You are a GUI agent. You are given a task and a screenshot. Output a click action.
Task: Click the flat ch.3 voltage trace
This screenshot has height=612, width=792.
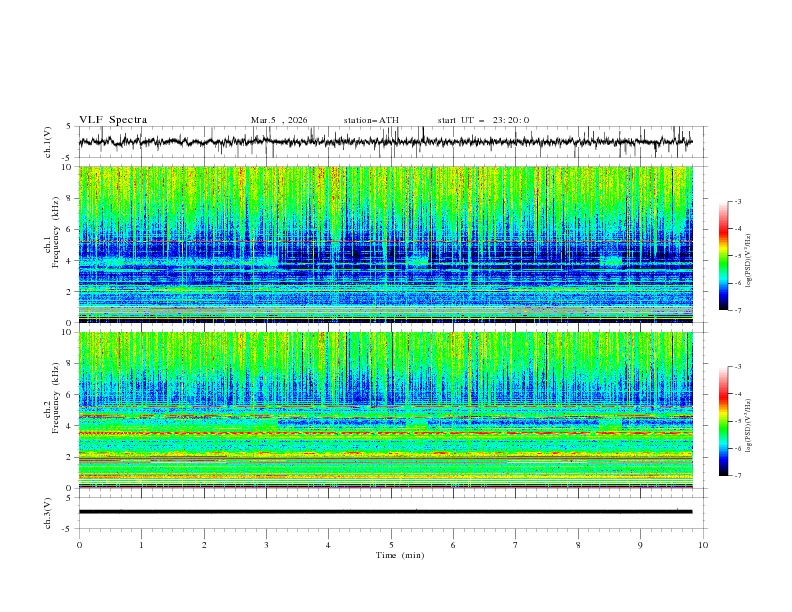click(x=385, y=512)
